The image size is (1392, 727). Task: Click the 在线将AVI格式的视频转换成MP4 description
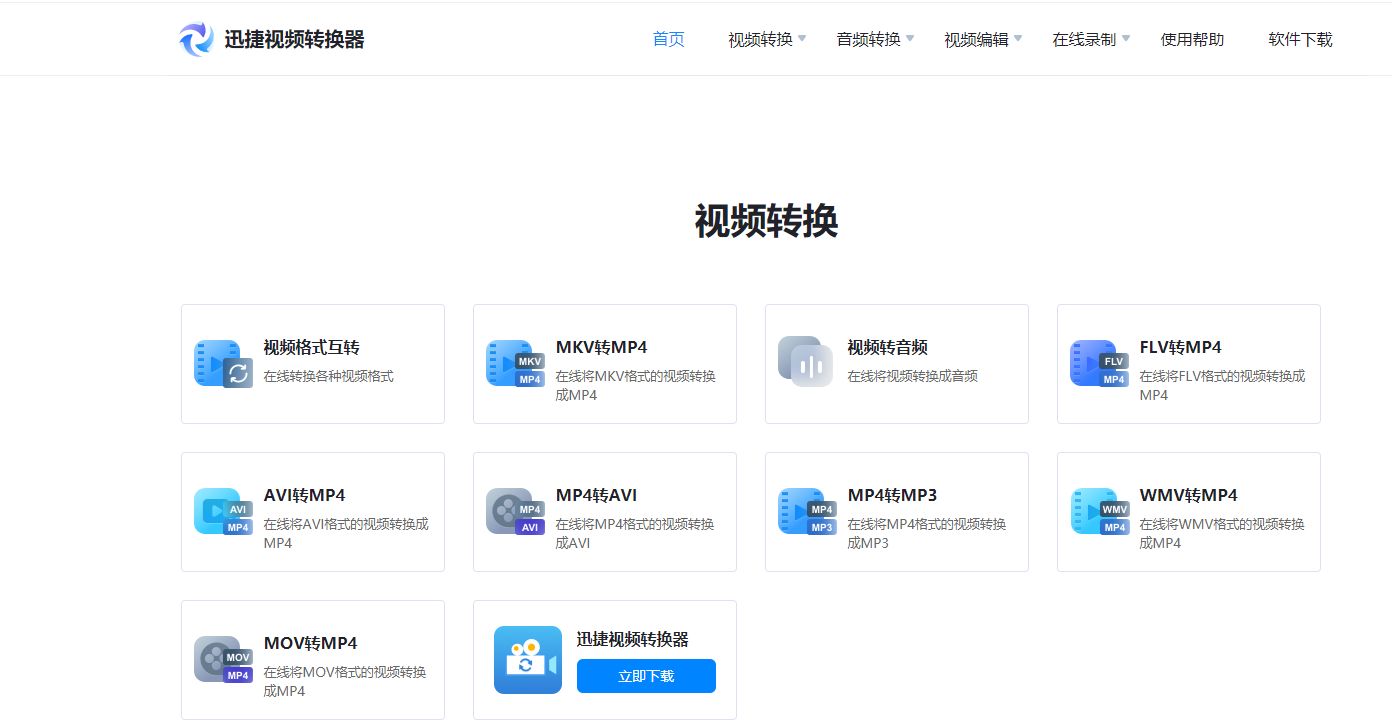click(x=346, y=533)
